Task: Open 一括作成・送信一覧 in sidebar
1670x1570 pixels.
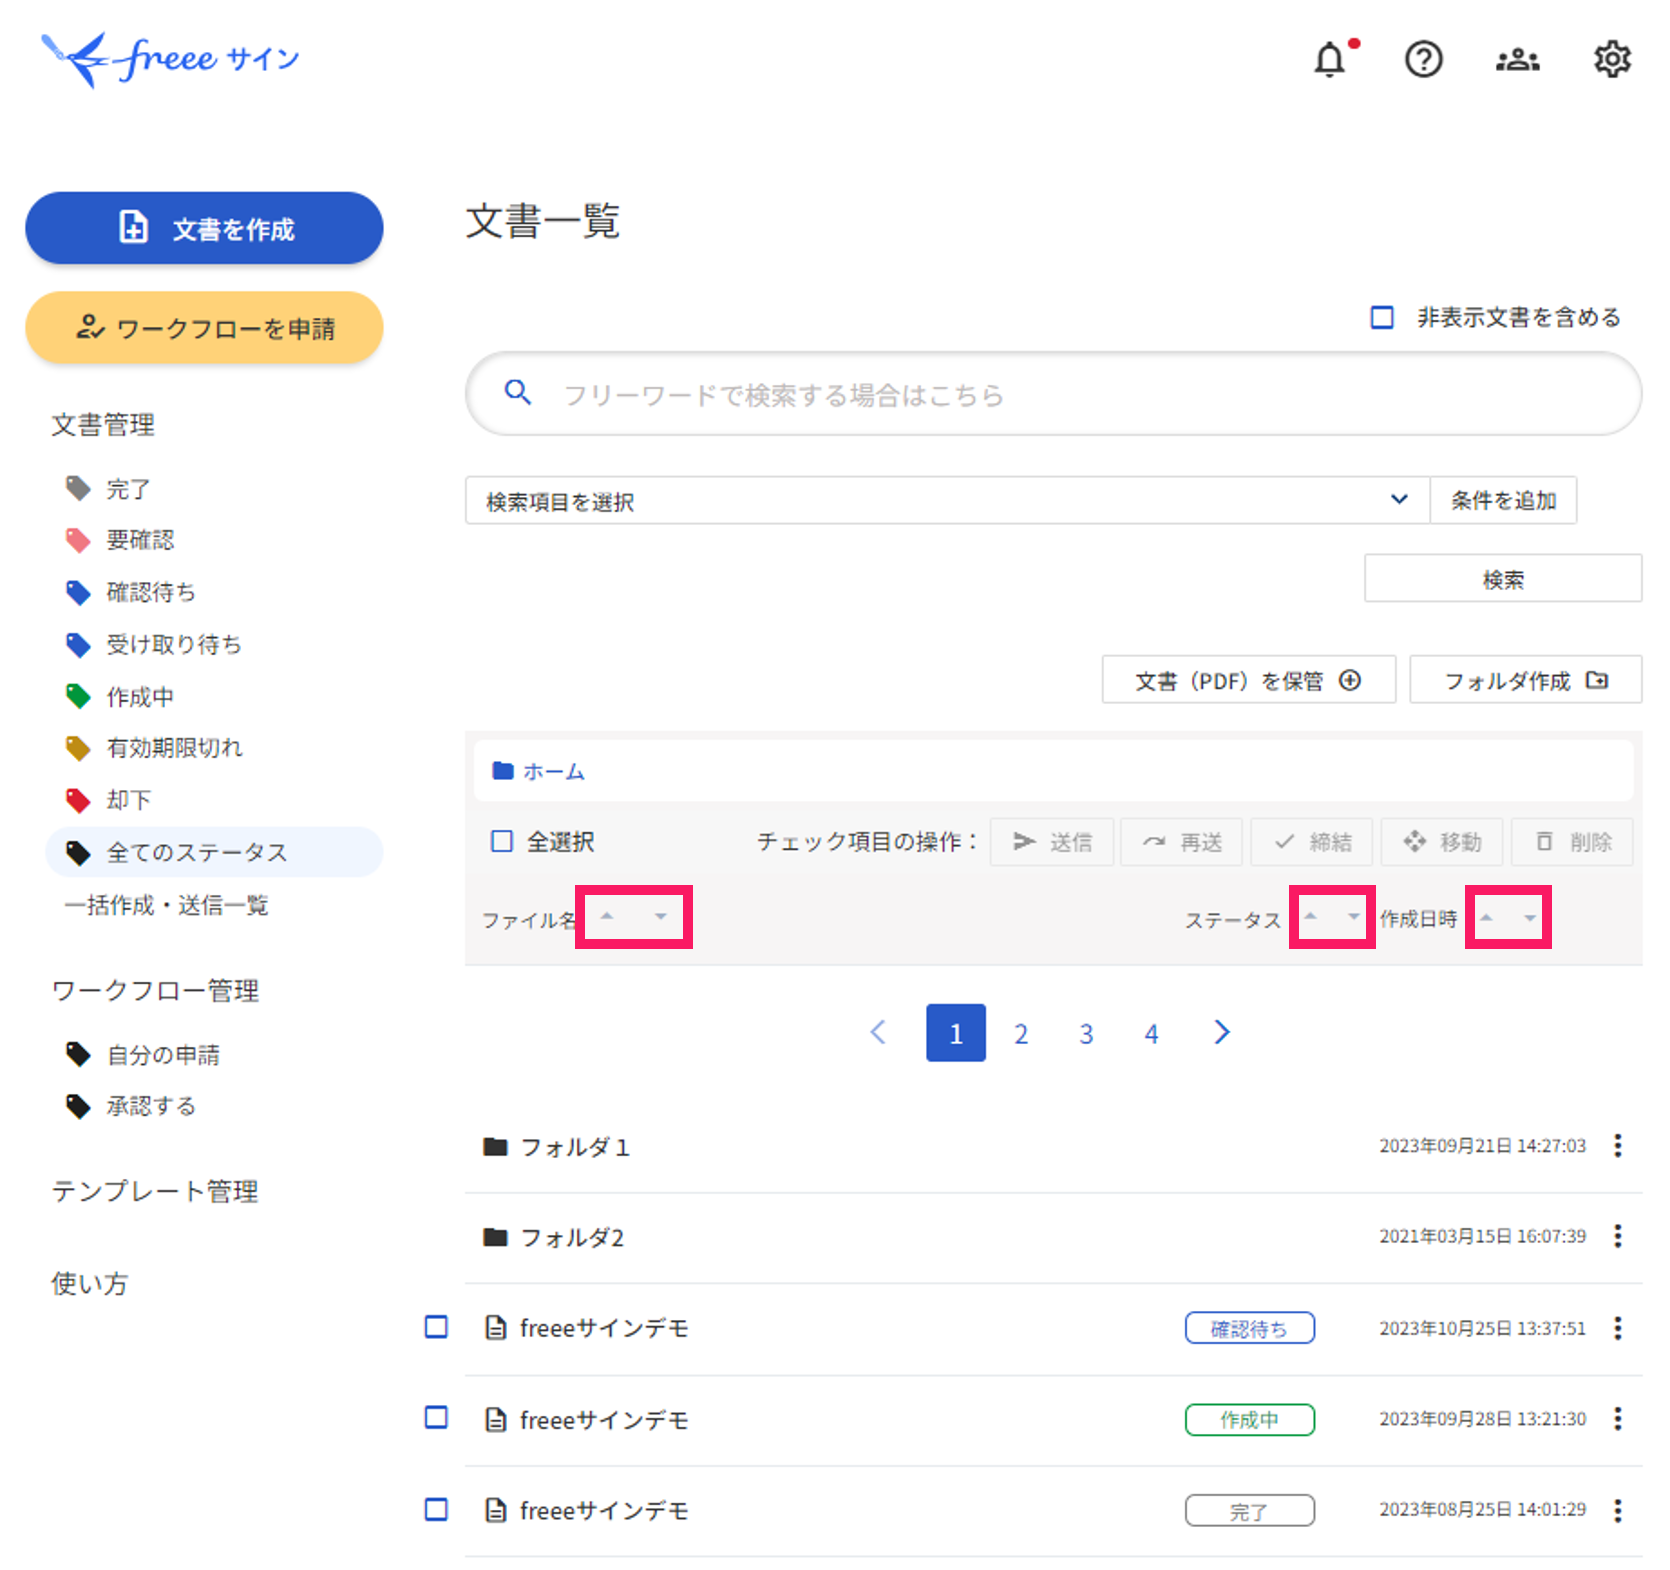Action: (x=166, y=905)
